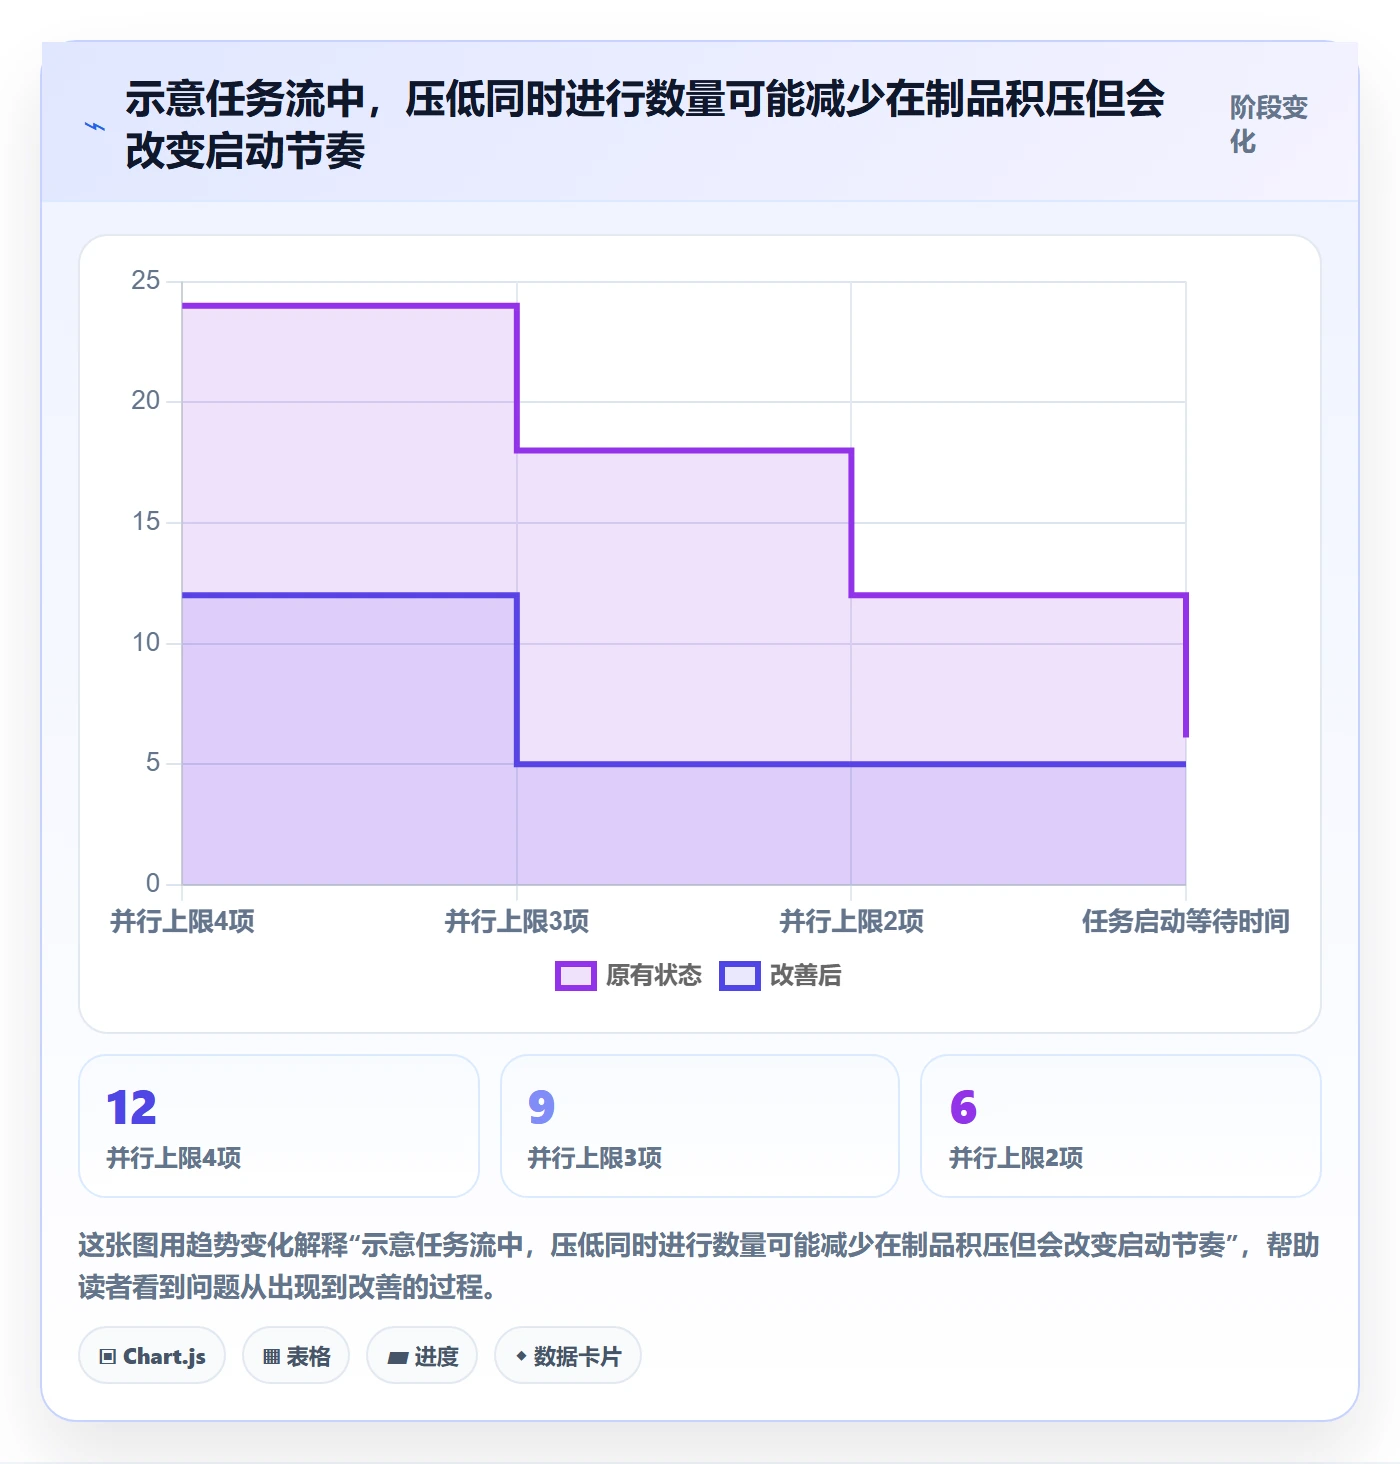Viewport: 1400px width, 1464px height.
Task: Open the data card showing value 9
Action: click(x=700, y=1126)
